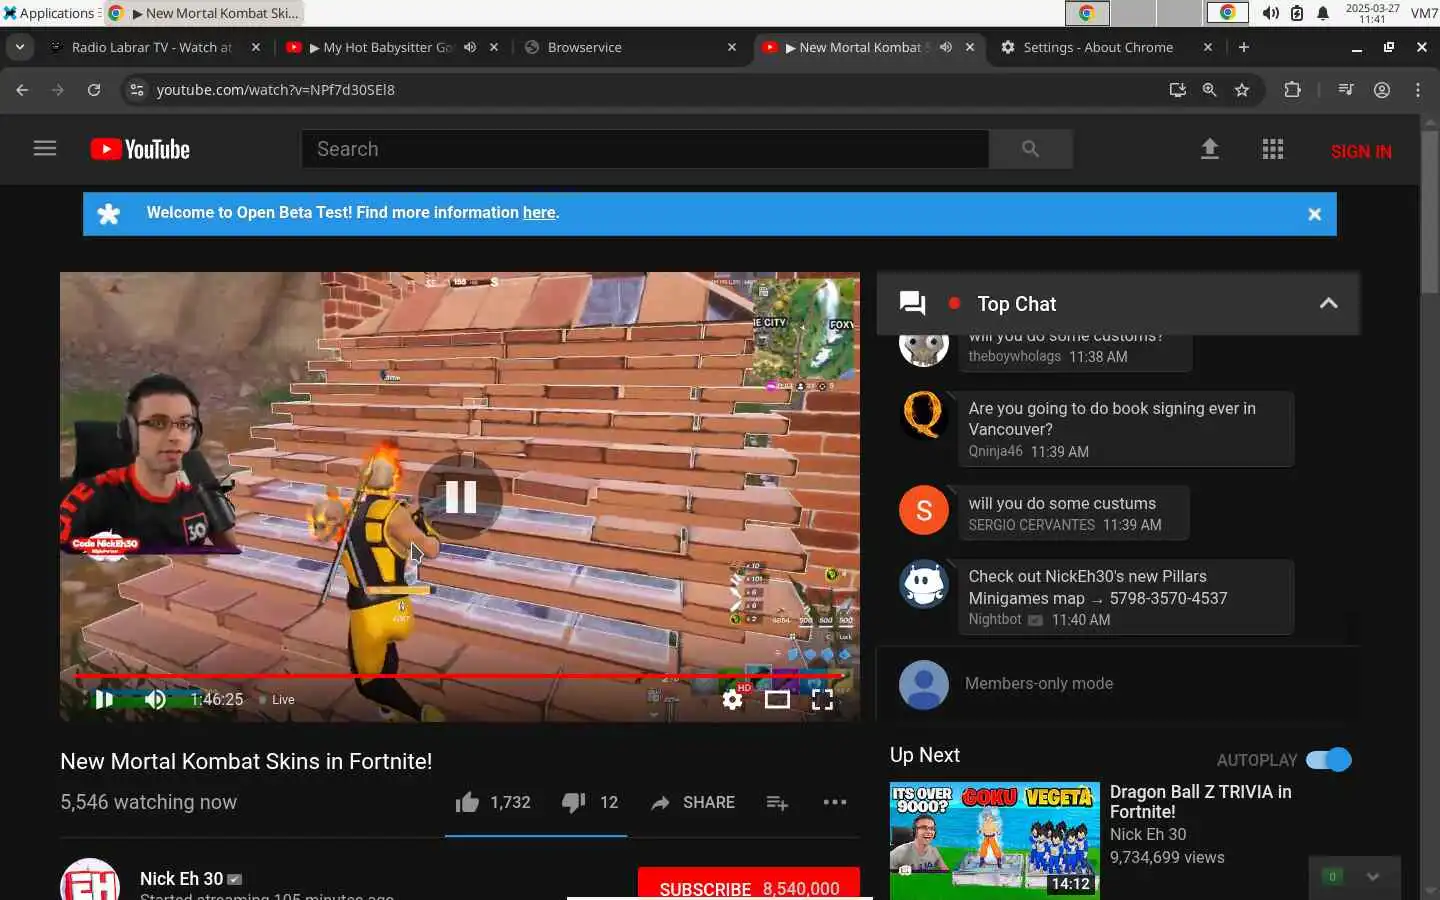Go back in Chrome history

22,90
